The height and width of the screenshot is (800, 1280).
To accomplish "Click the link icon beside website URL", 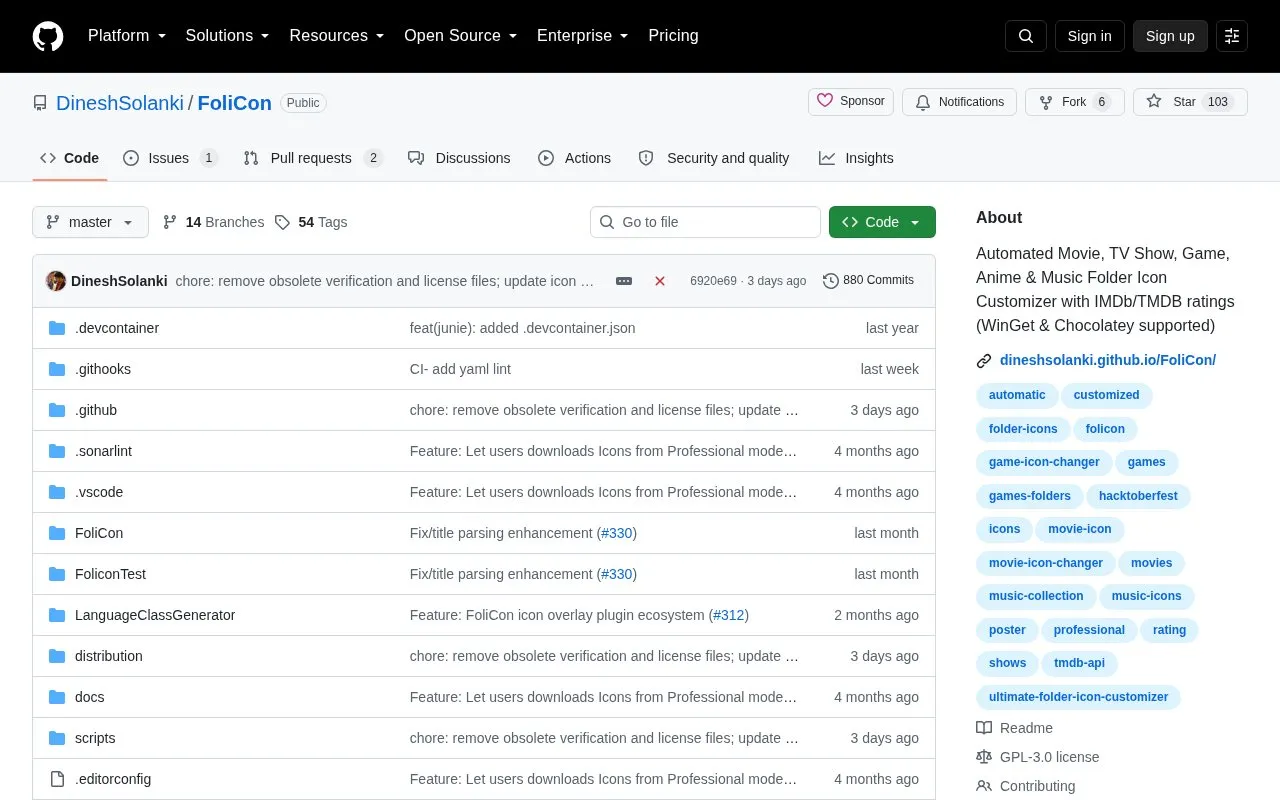I will (x=984, y=361).
